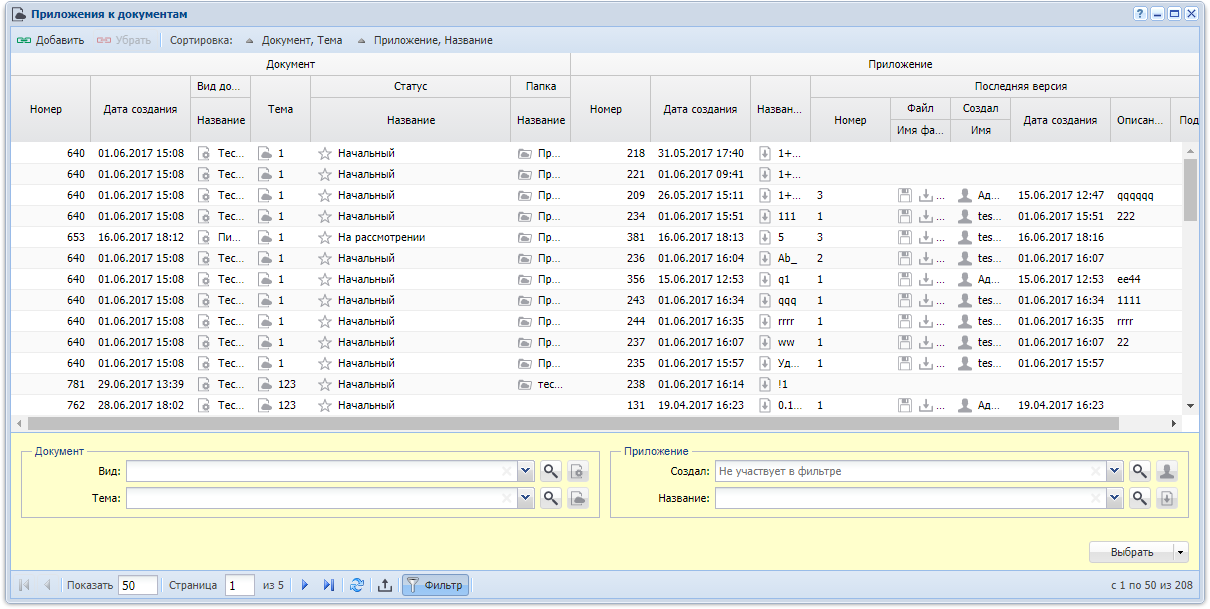Click the Страница number field

click(x=240, y=585)
